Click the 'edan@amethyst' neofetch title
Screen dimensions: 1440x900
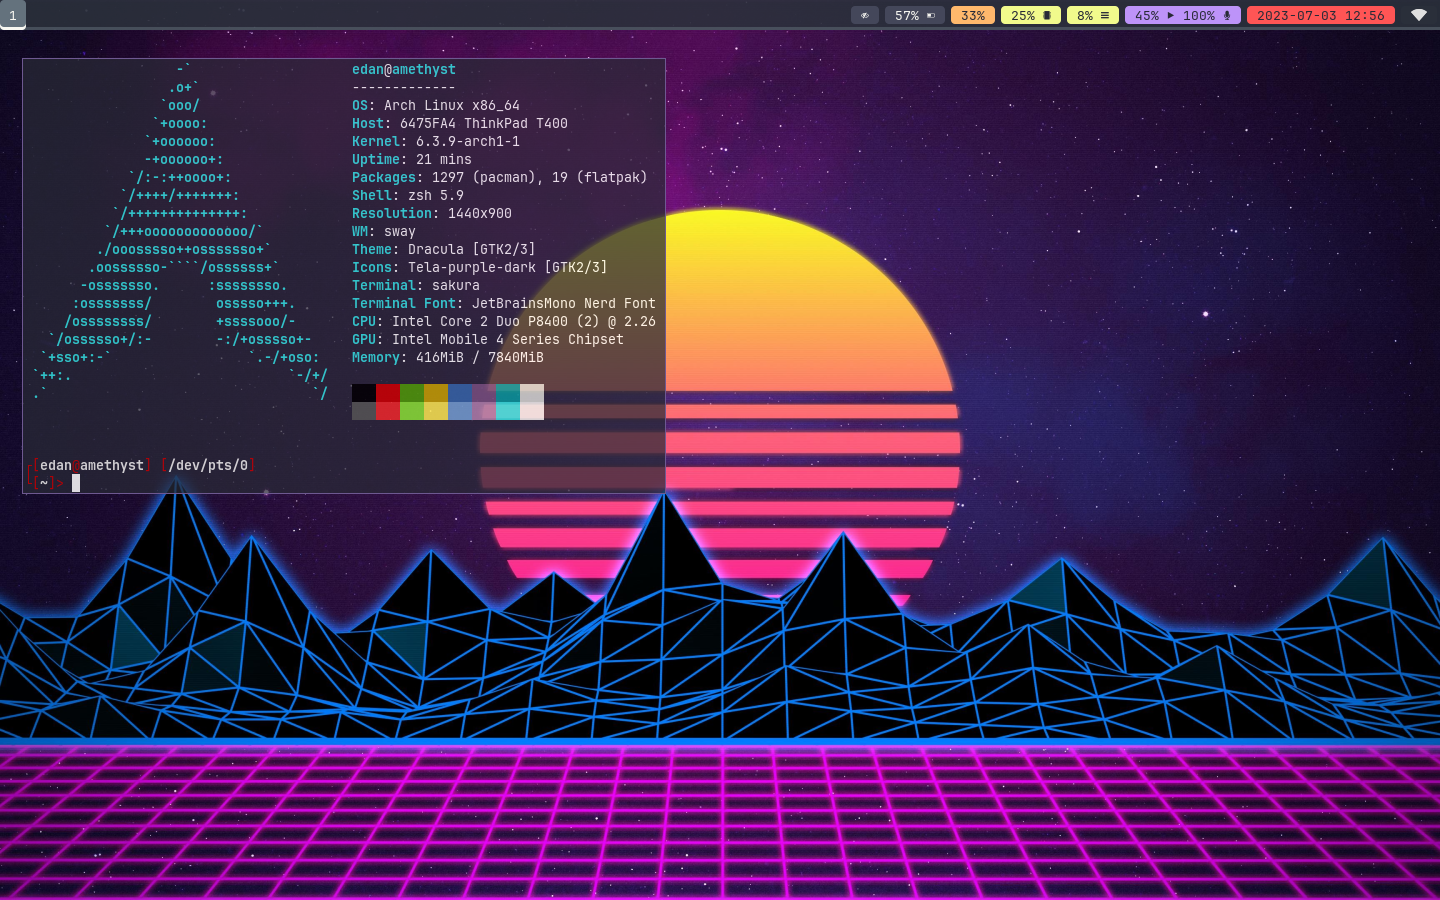coord(404,69)
